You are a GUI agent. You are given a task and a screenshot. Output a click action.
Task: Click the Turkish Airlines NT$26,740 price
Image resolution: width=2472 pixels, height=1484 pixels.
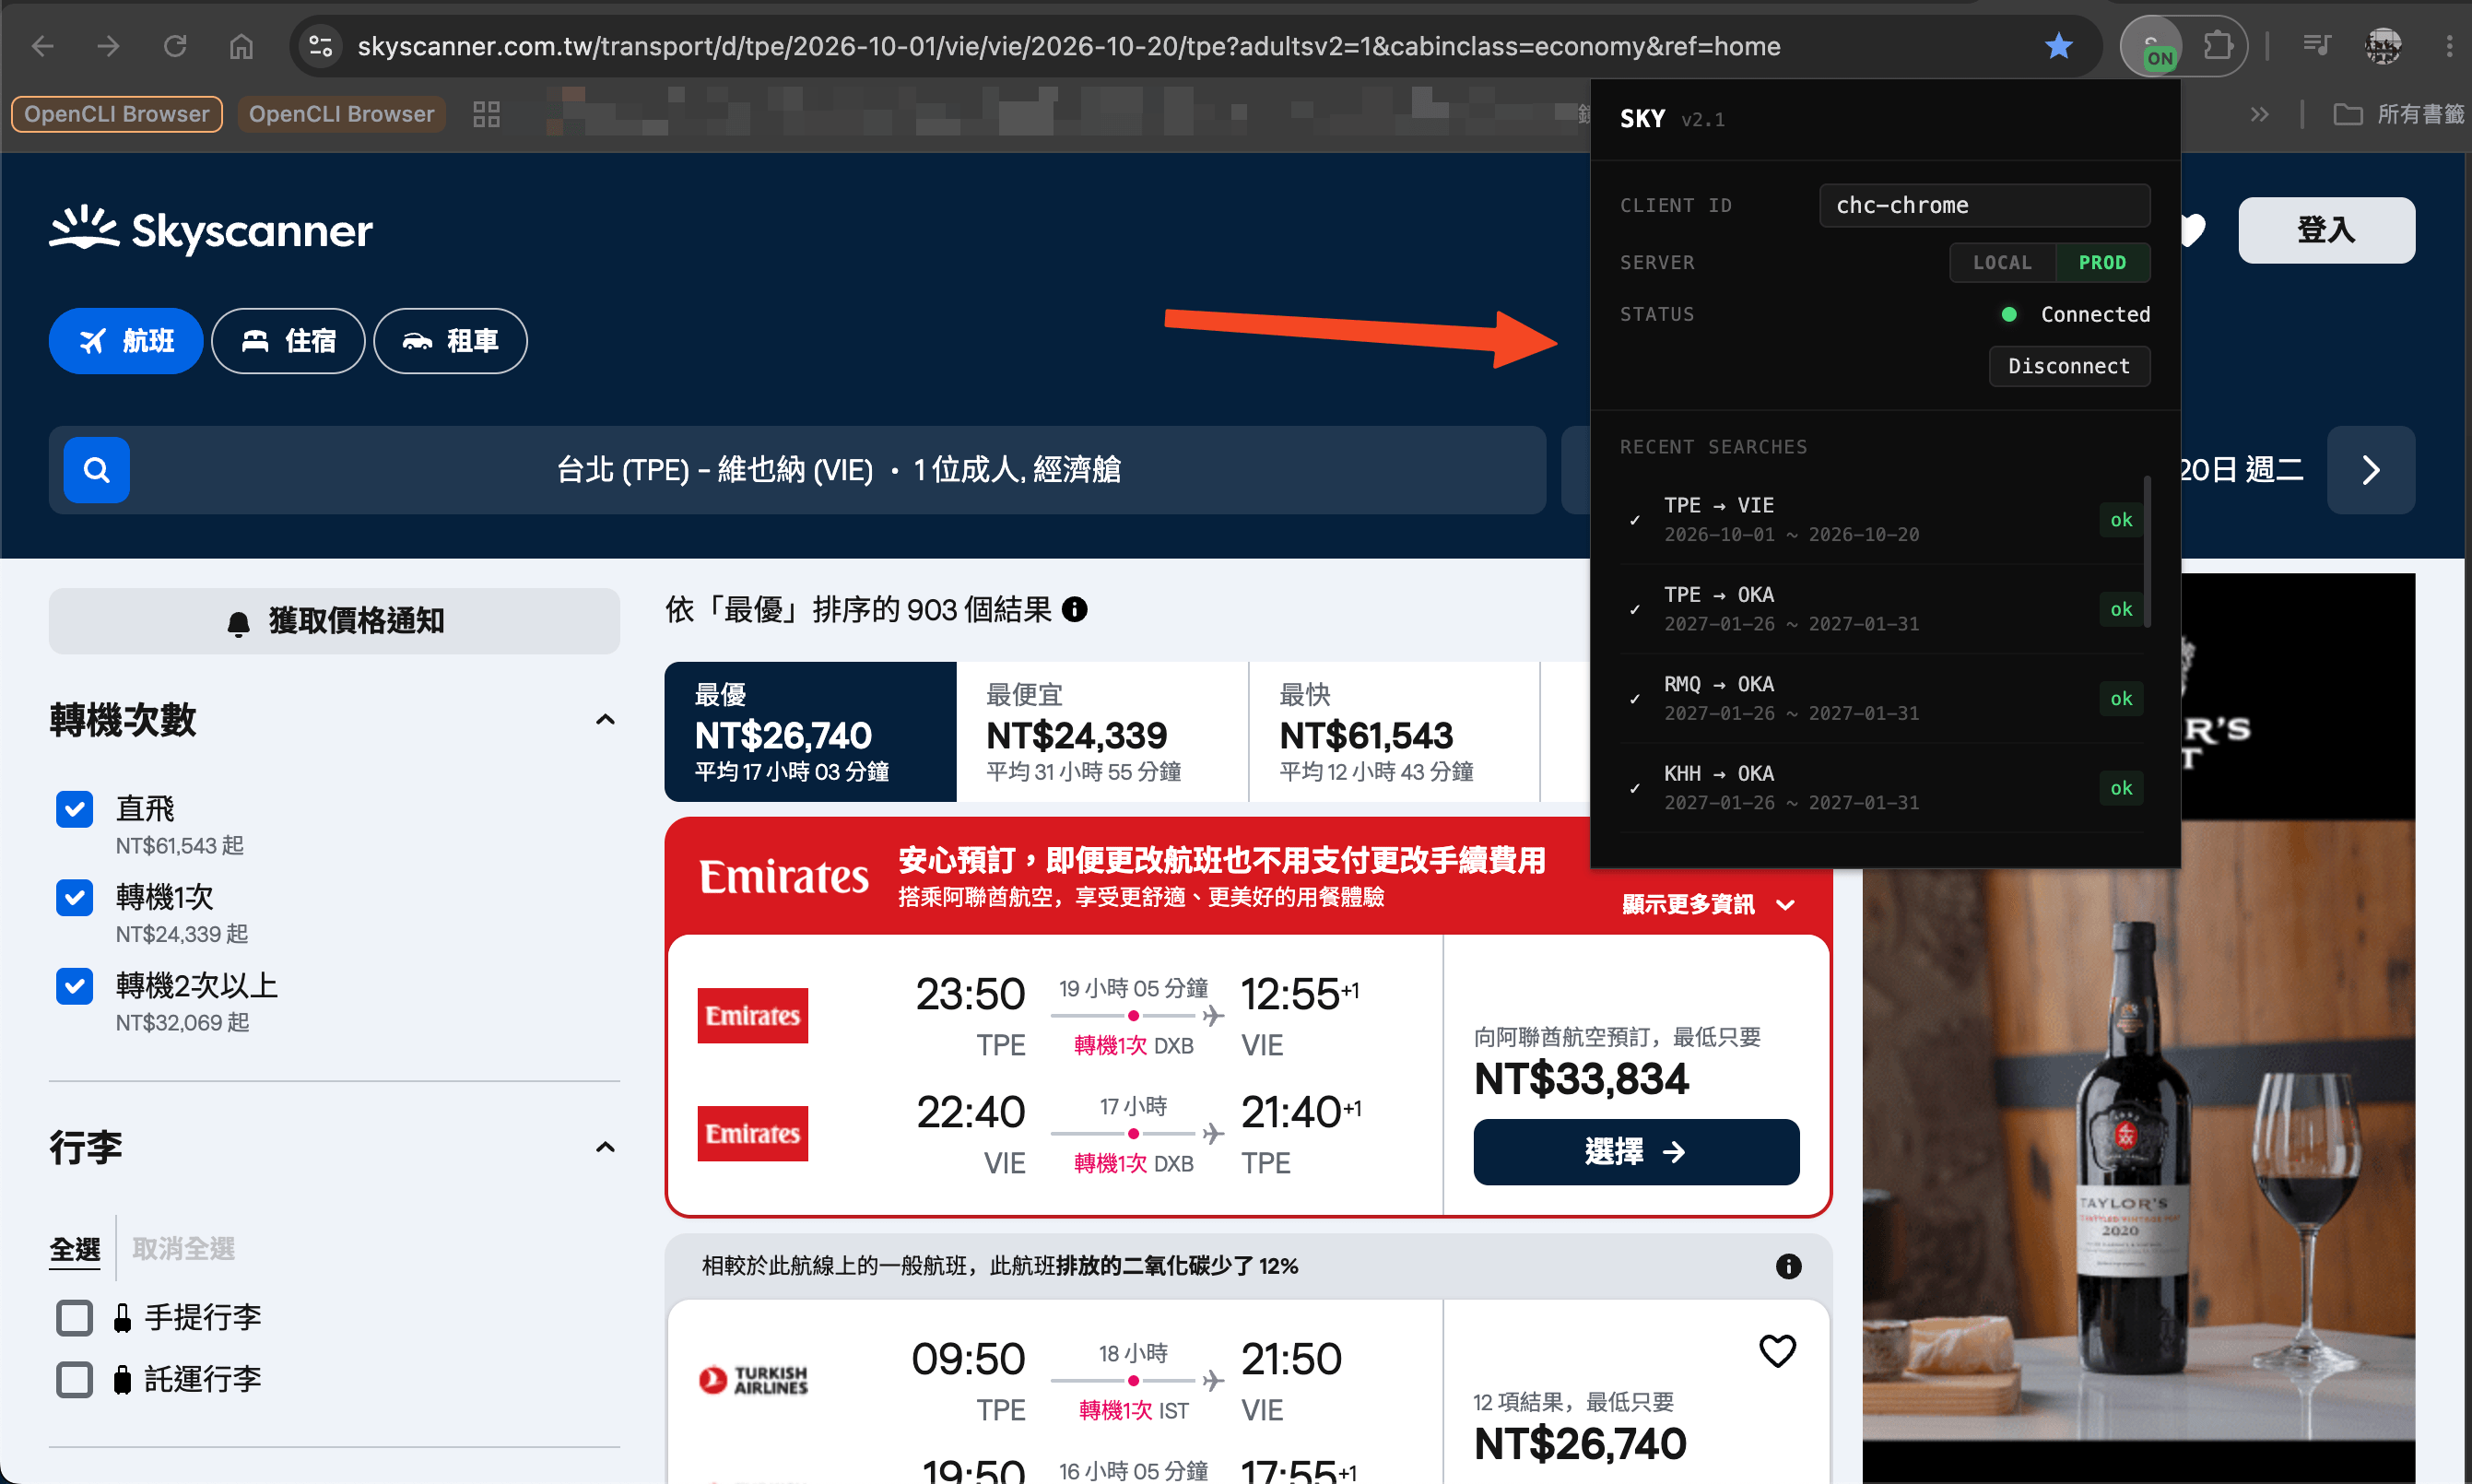[x=1580, y=1444]
